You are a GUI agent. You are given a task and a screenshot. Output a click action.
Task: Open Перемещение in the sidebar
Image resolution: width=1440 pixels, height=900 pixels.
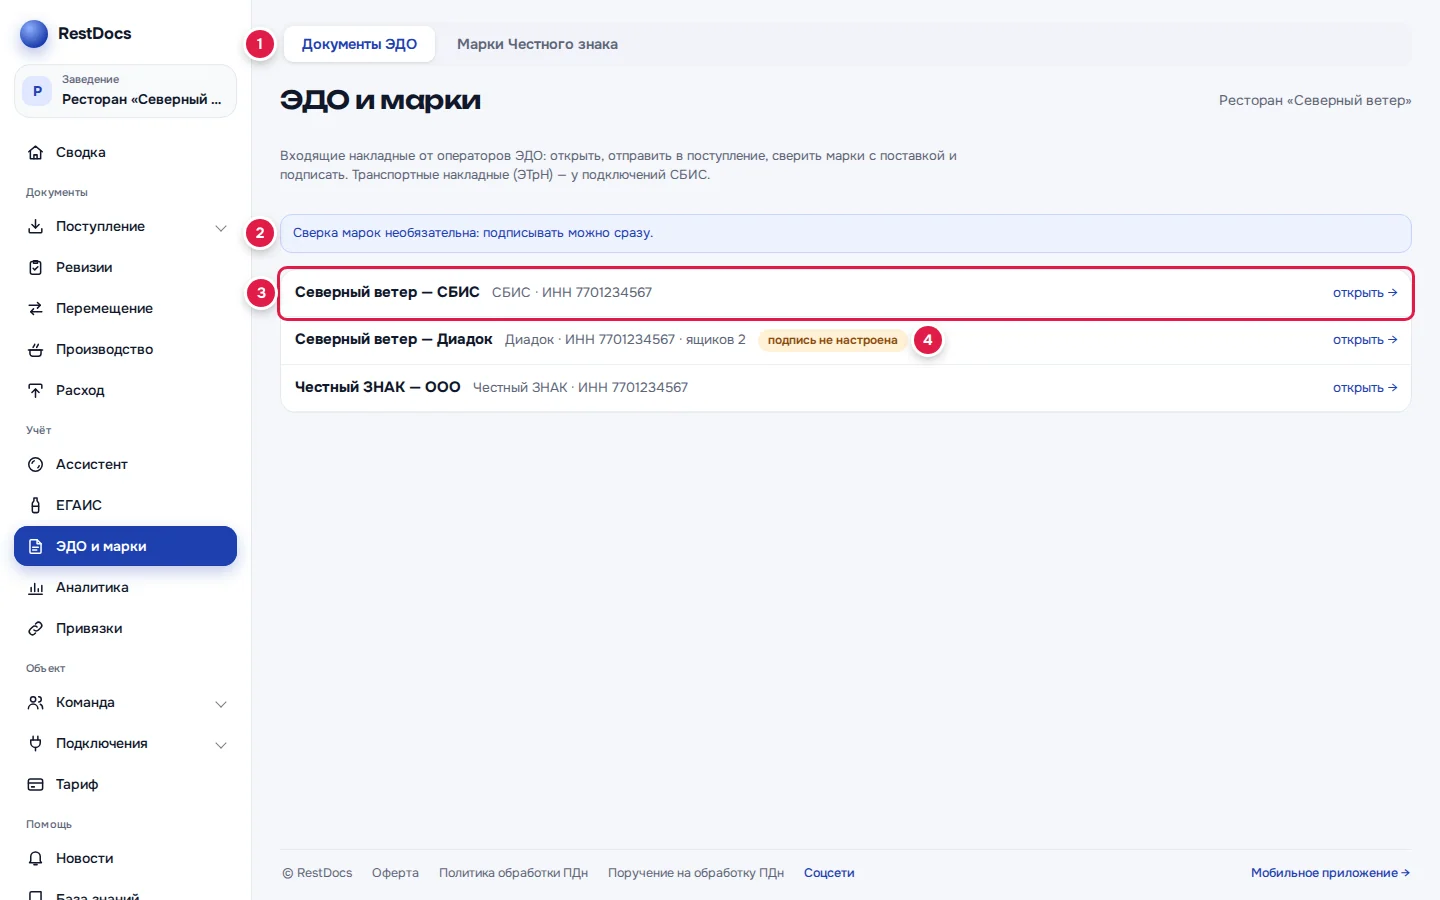pyautogui.click(x=125, y=309)
